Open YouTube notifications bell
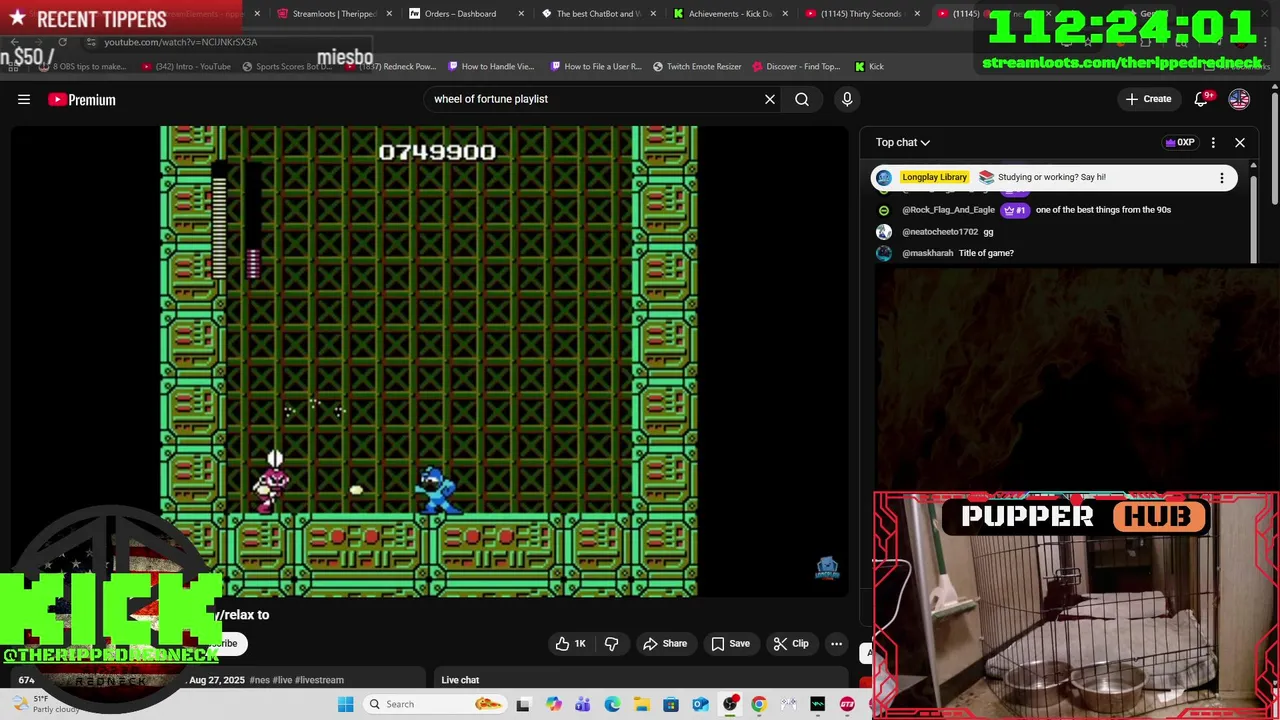This screenshot has height=720, width=1280. pyautogui.click(x=1202, y=99)
